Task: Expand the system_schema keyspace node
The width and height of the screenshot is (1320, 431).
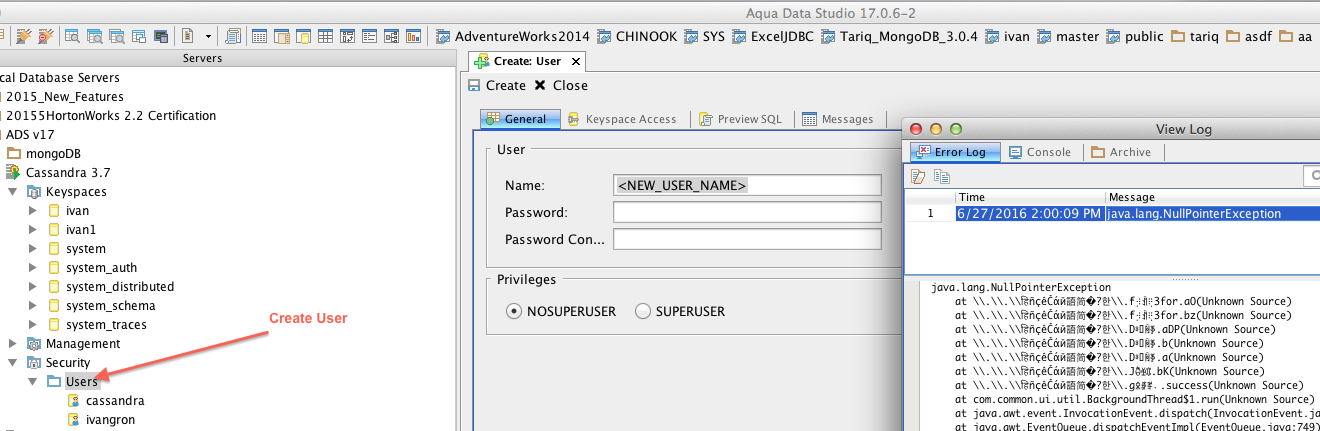Action: click(x=33, y=305)
